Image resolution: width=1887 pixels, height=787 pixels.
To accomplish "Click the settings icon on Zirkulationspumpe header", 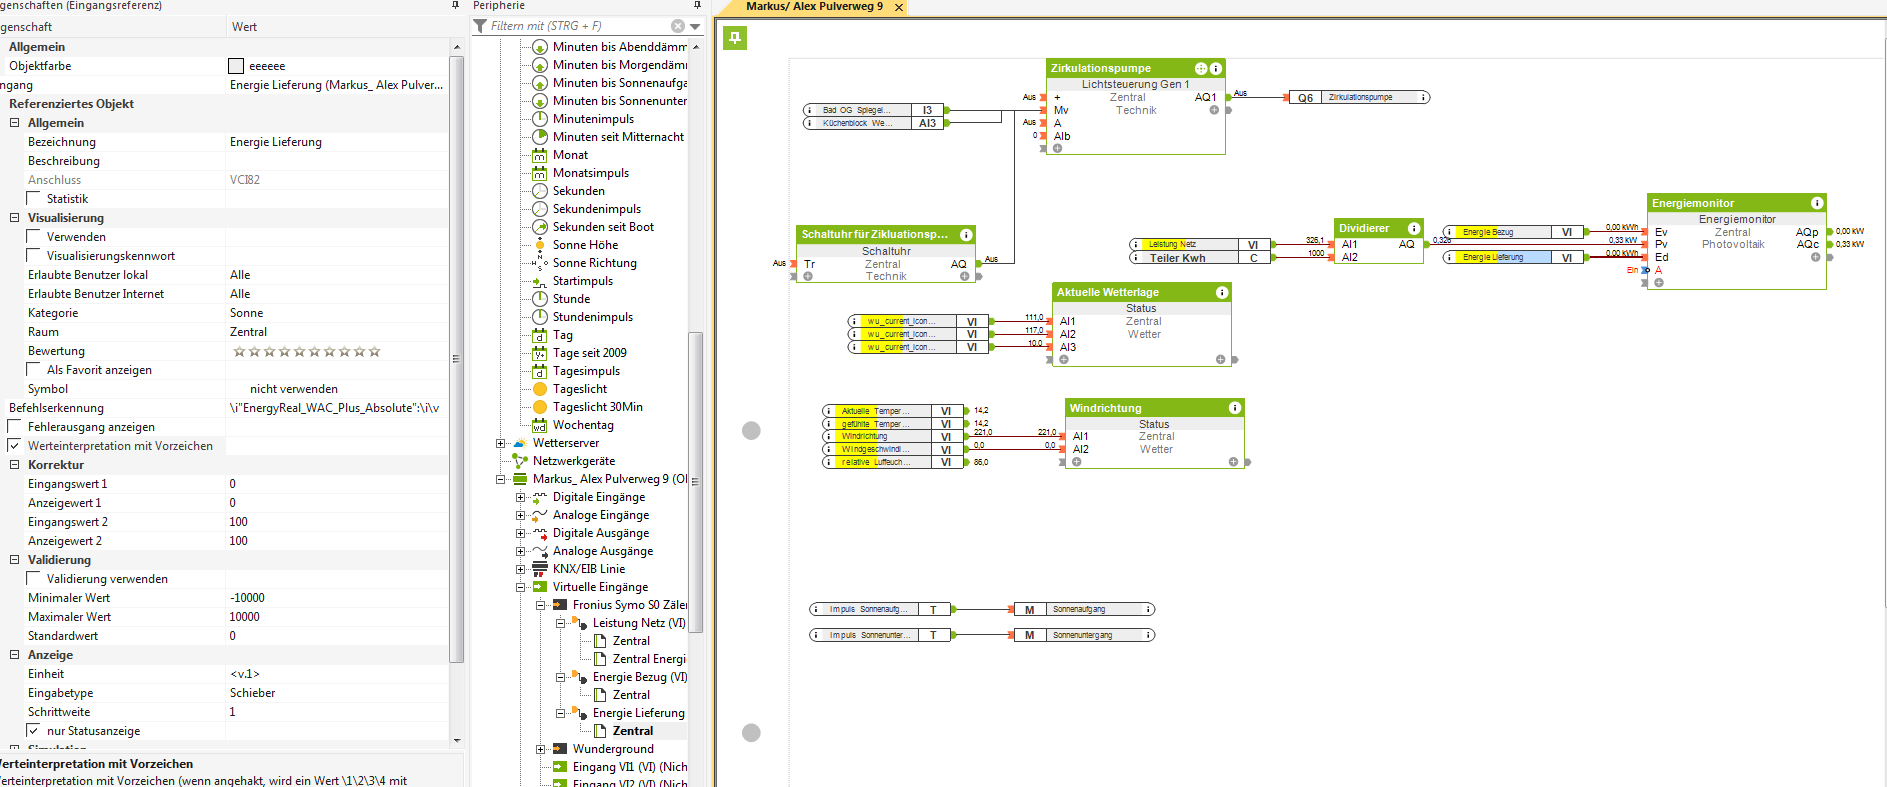I will click(1201, 69).
